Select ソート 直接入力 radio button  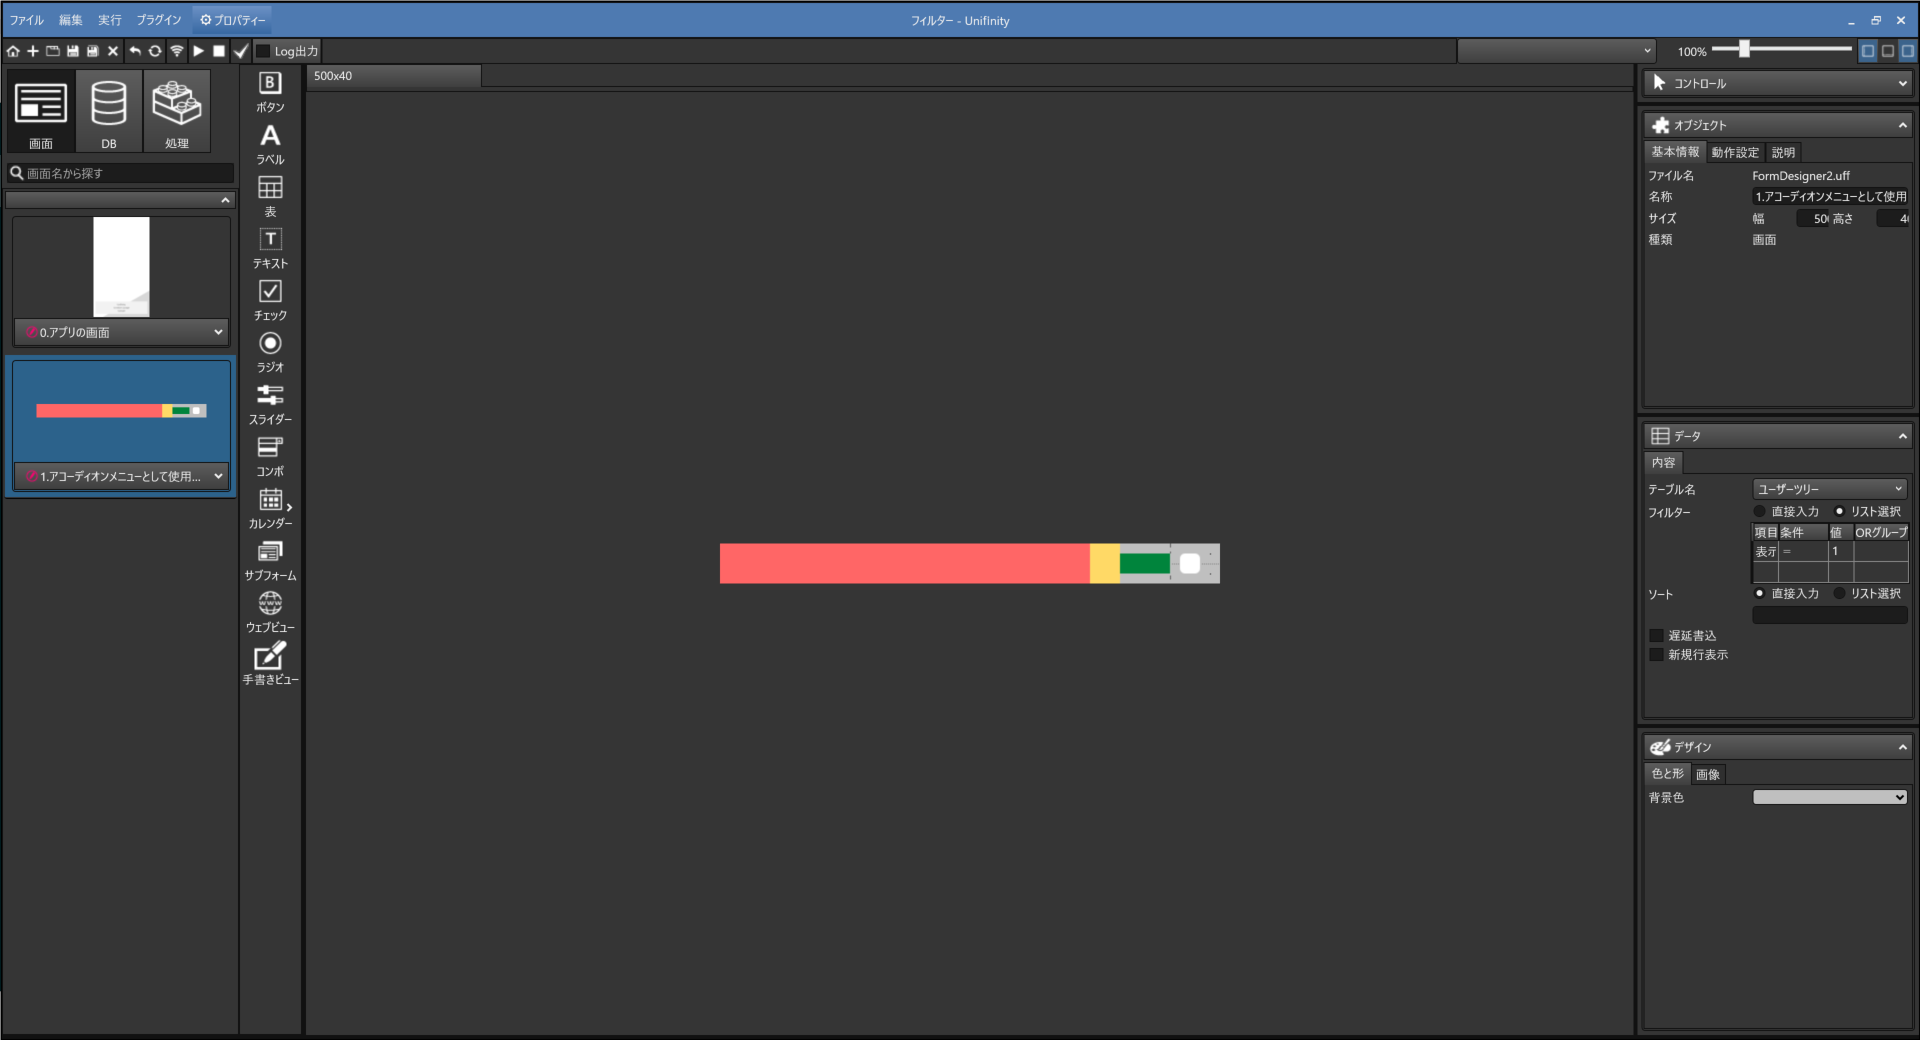tap(1760, 593)
